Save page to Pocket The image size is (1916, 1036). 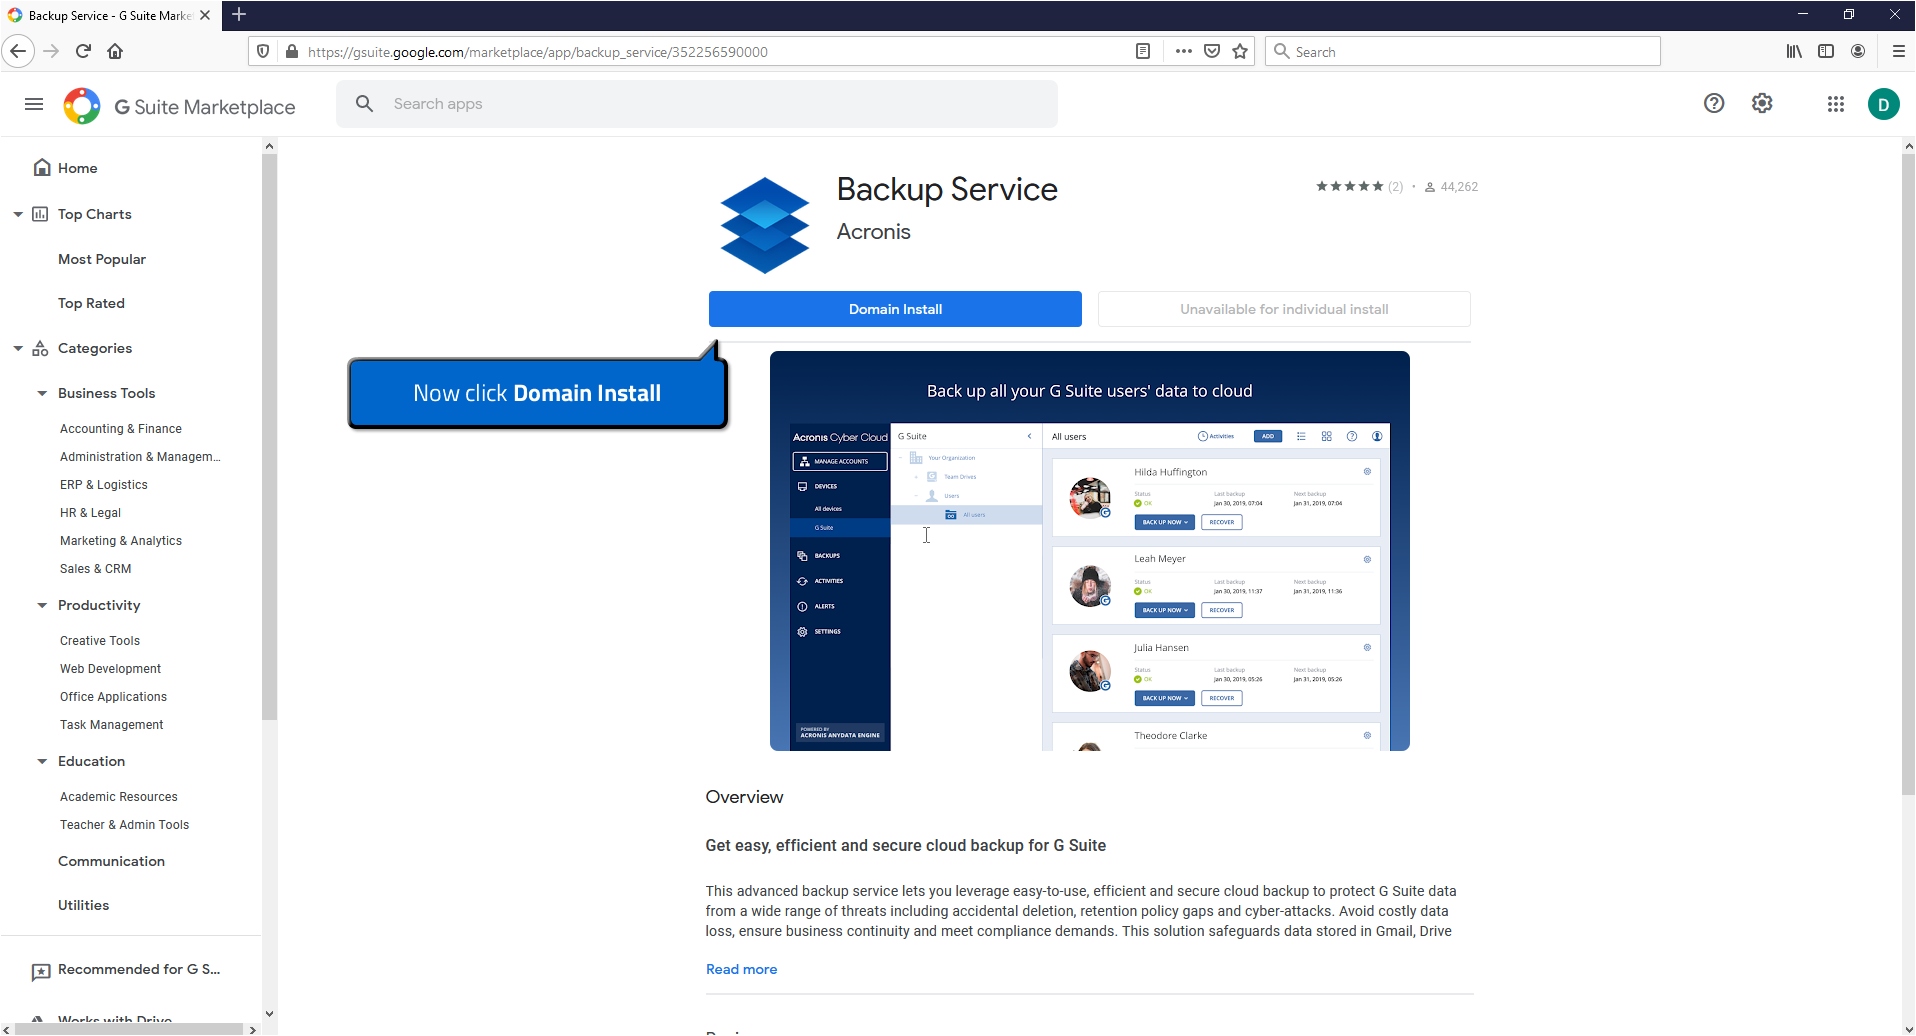pos(1212,51)
